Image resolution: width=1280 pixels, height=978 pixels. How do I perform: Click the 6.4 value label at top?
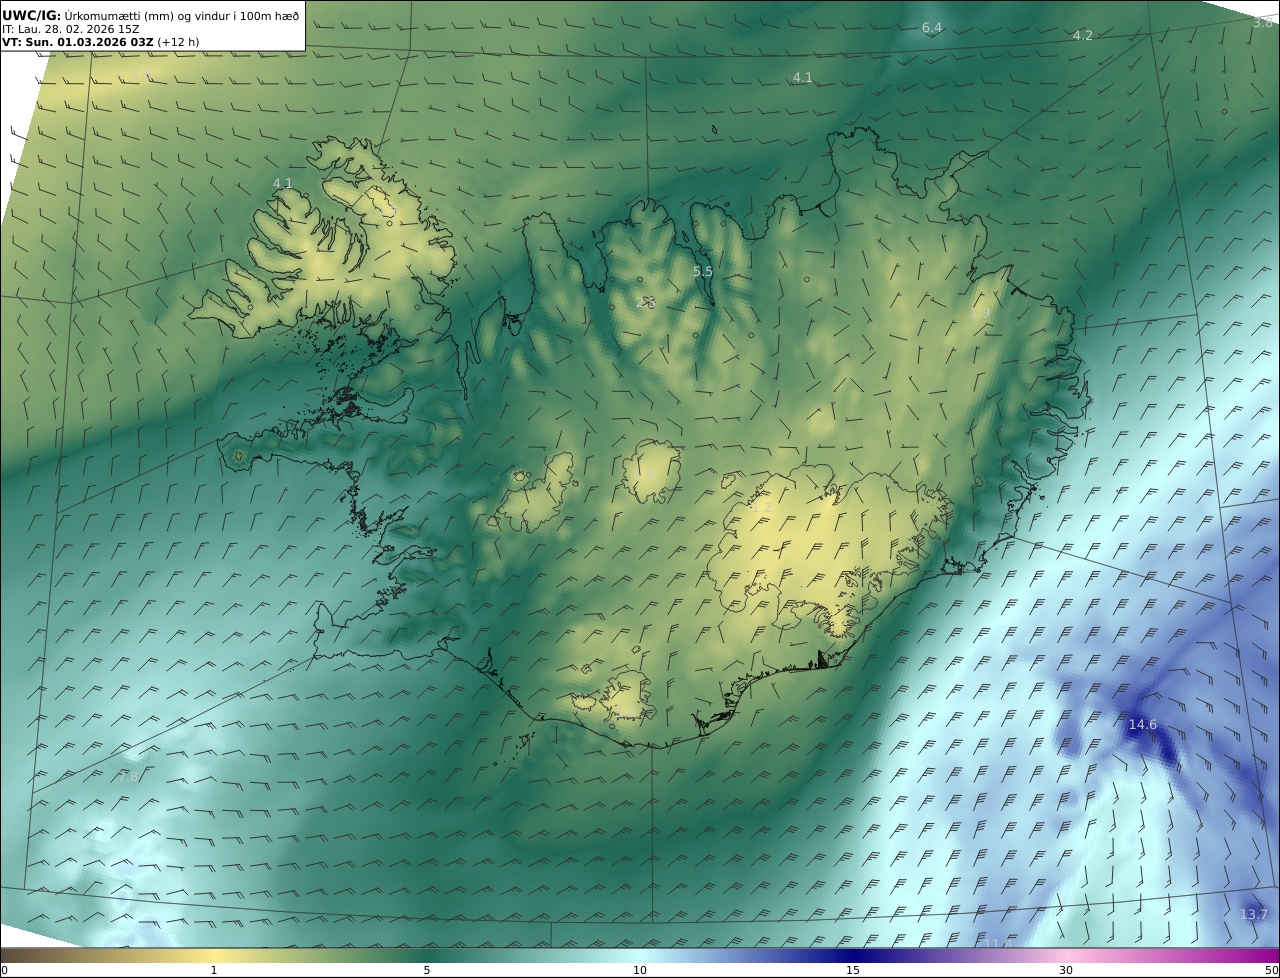(932, 28)
